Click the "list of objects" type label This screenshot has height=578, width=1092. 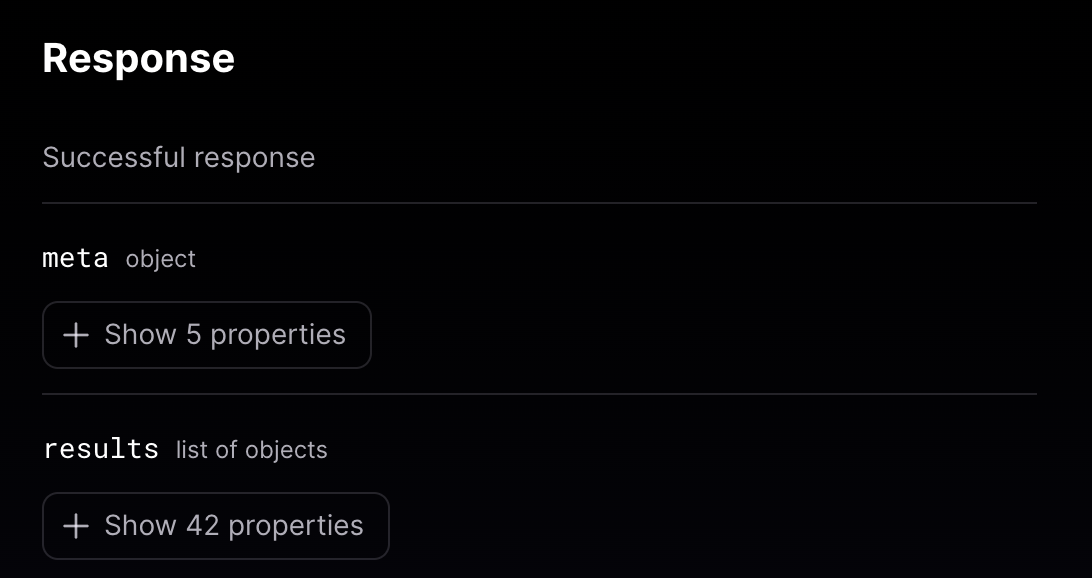252,450
